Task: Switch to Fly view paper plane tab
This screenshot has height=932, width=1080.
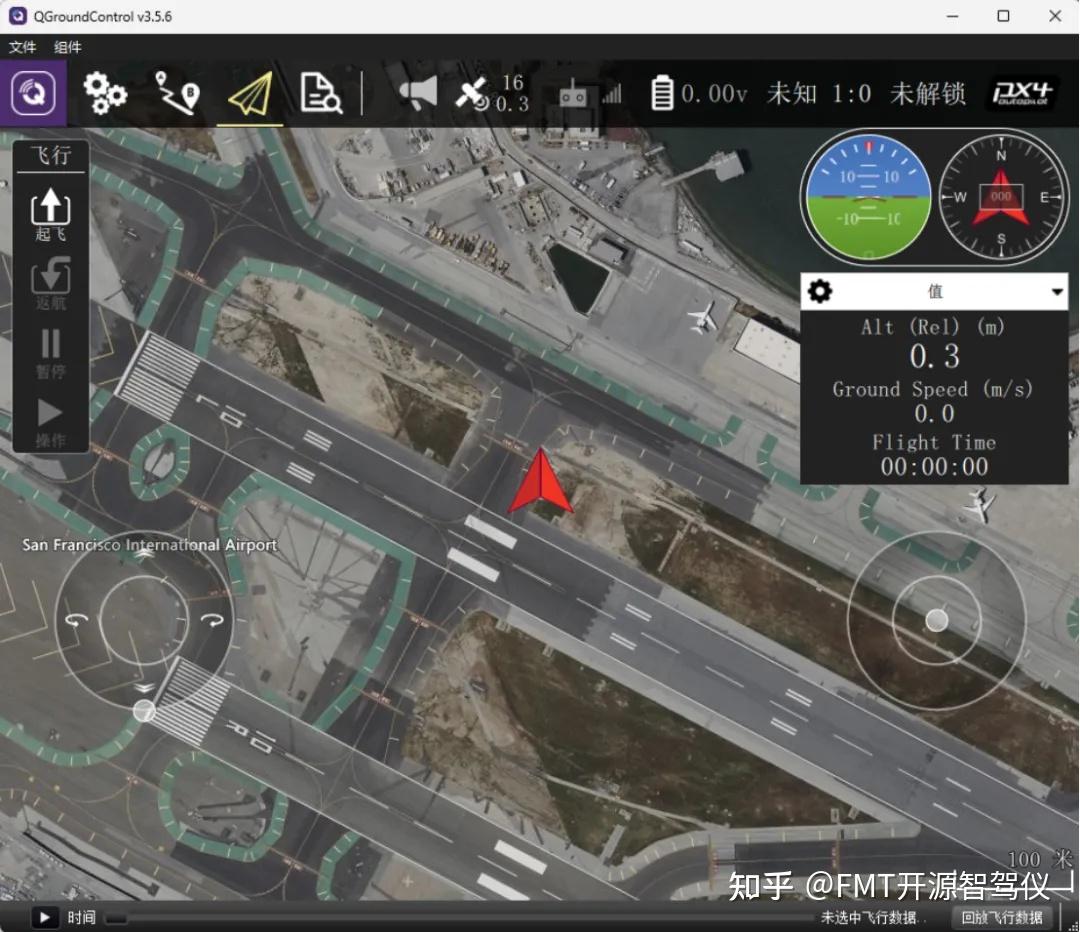Action: [x=249, y=90]
